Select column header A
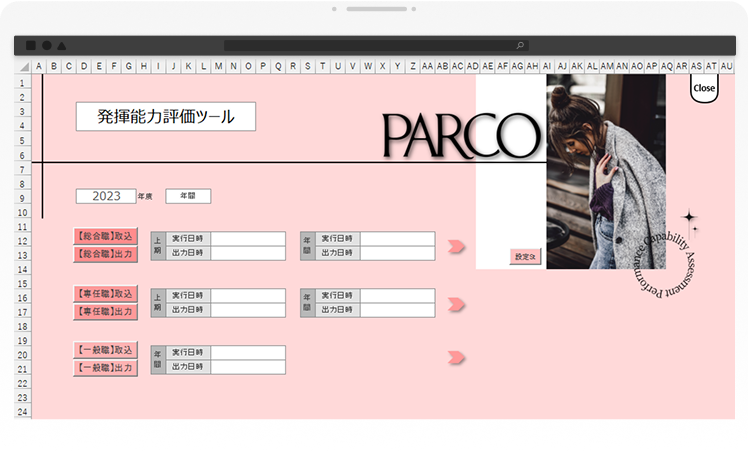Image resolution: width=748 pixels, height=451 pixels. pos(39,67)
